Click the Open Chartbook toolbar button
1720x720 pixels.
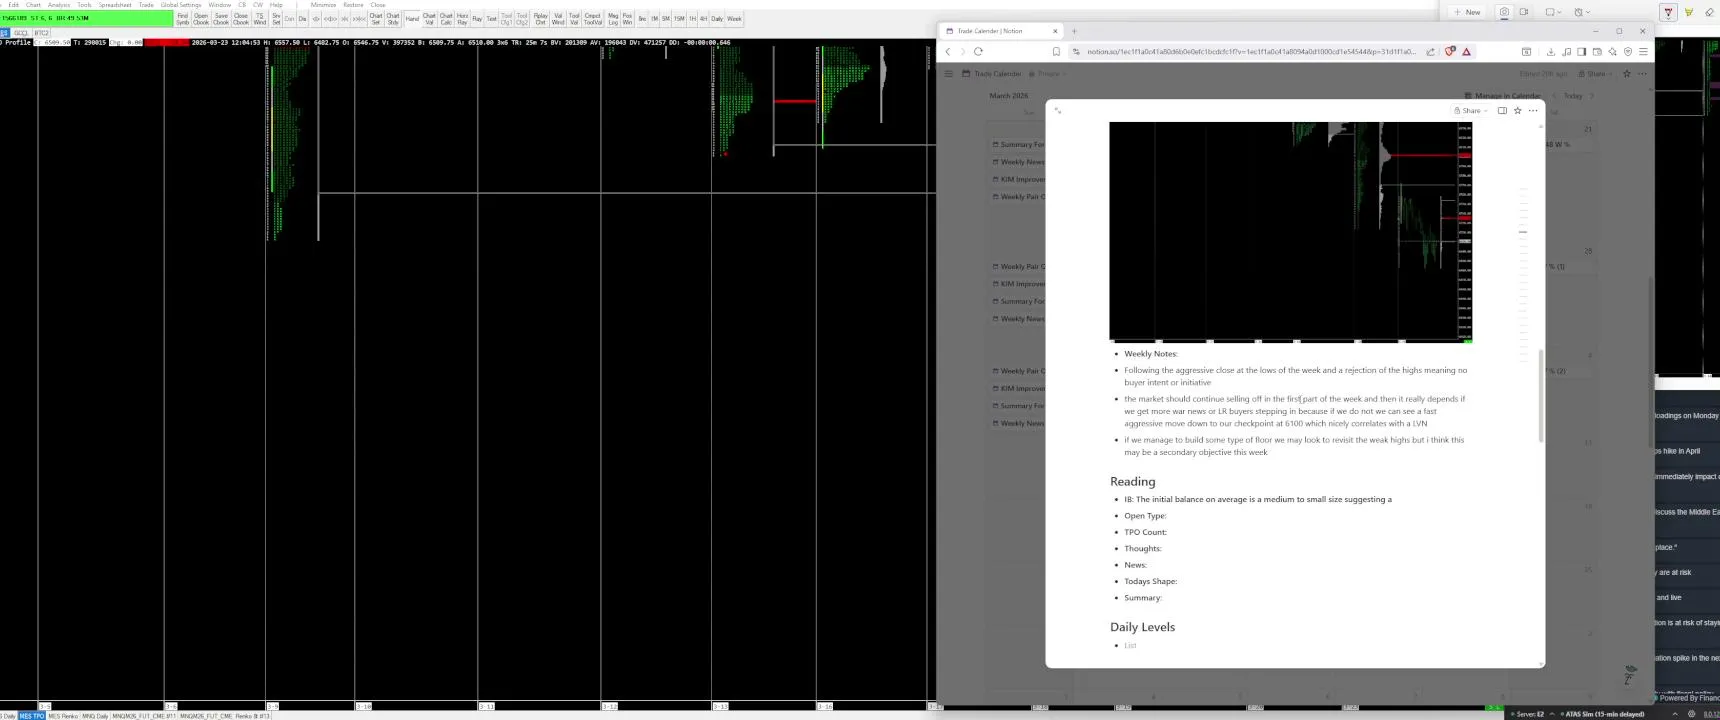(201, 18)
